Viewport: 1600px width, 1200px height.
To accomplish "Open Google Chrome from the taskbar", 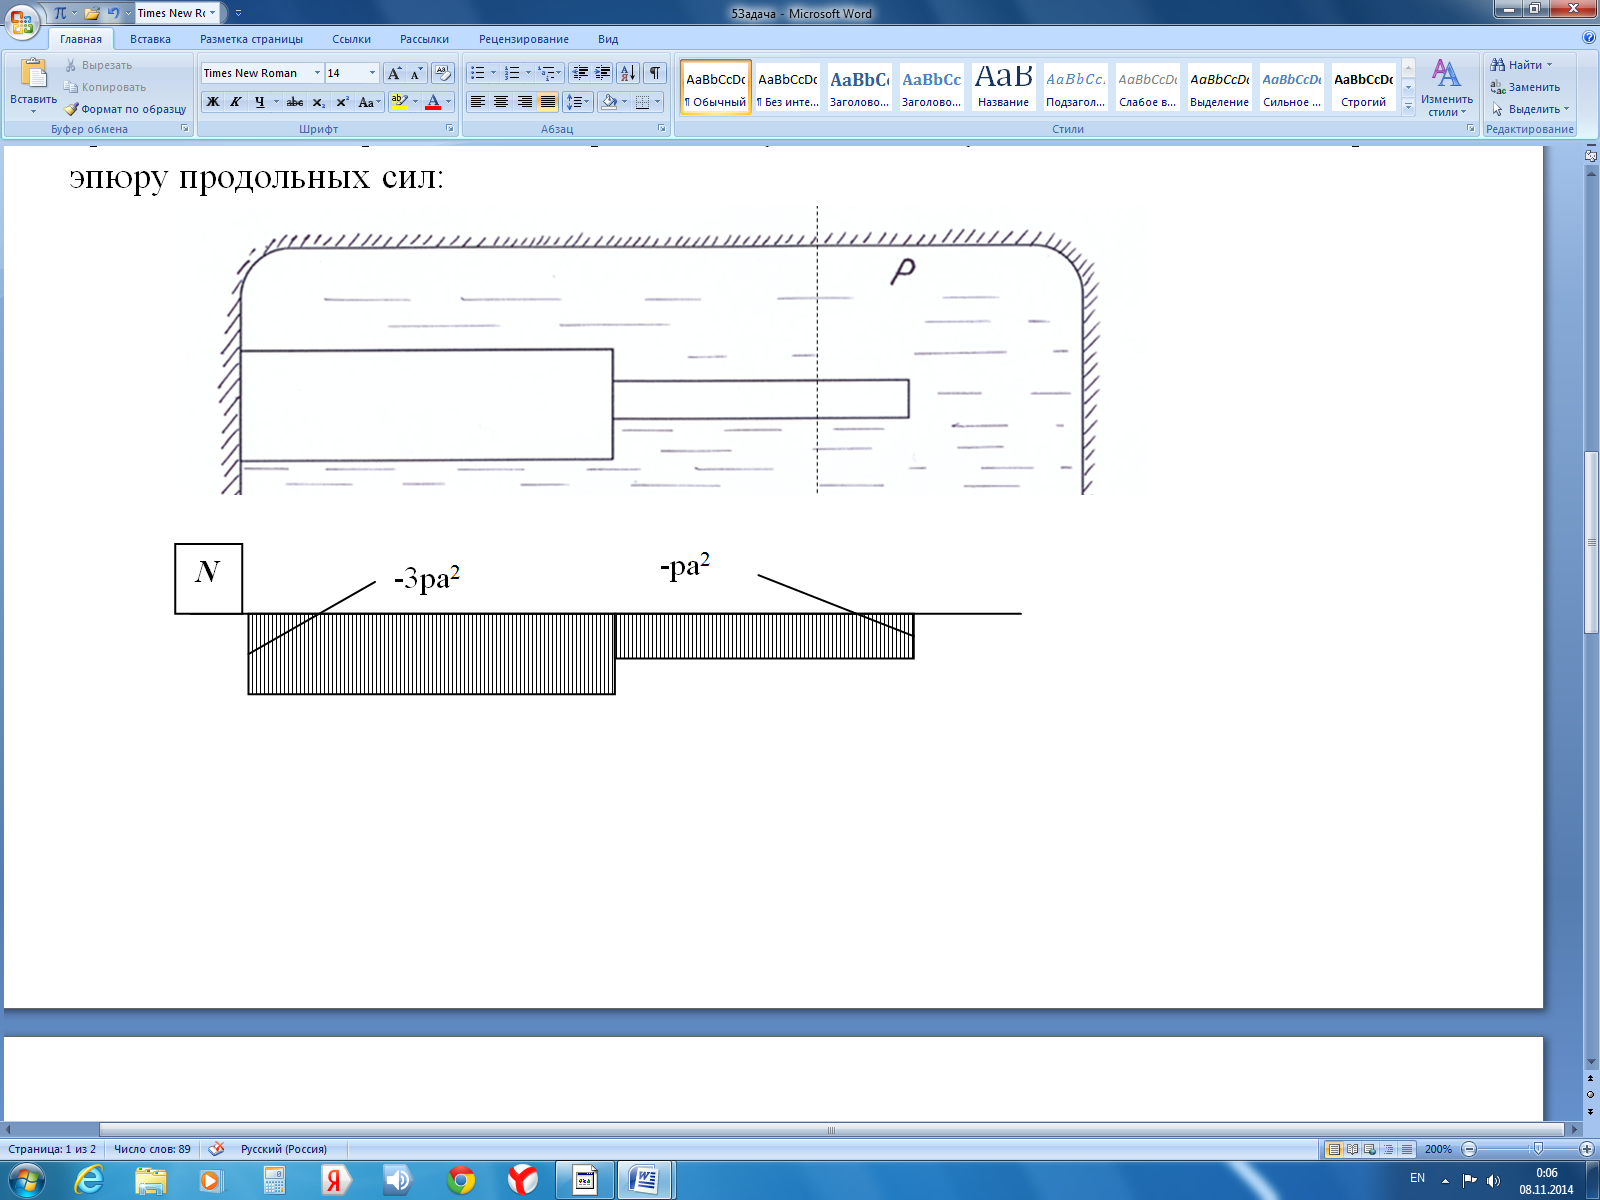I will [461, 1180].
